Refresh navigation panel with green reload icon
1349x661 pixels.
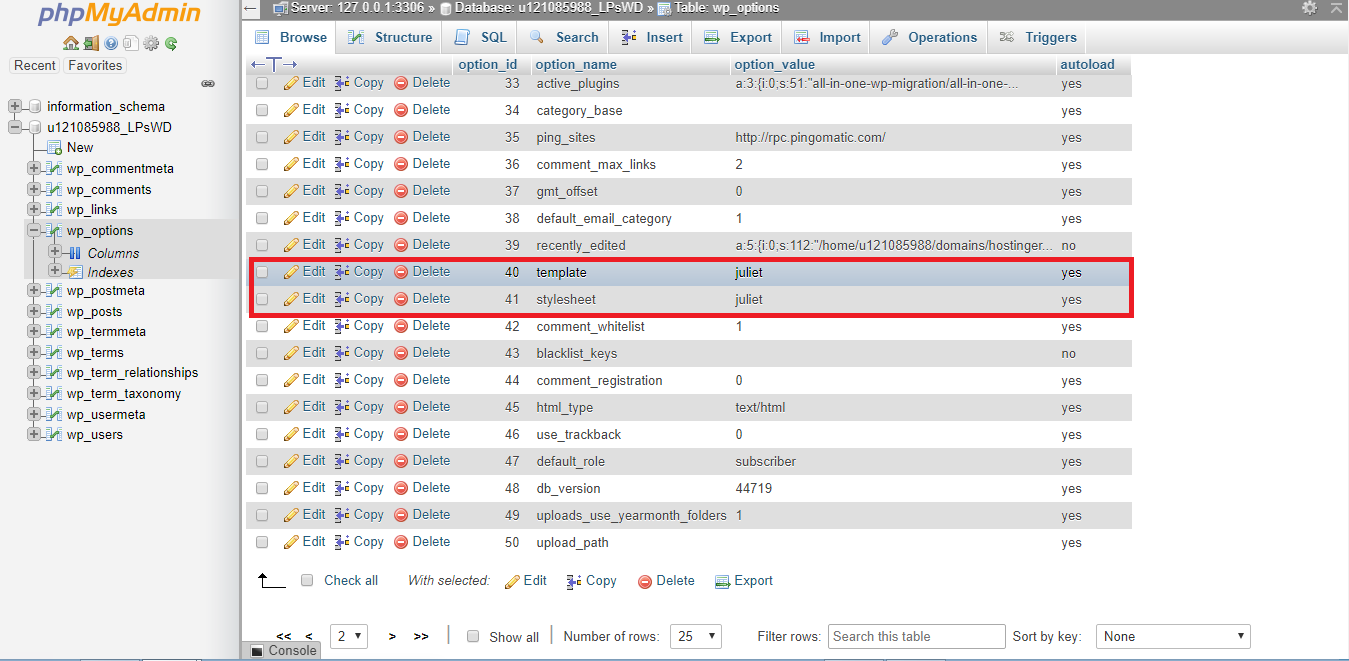(x=170, y=44)
